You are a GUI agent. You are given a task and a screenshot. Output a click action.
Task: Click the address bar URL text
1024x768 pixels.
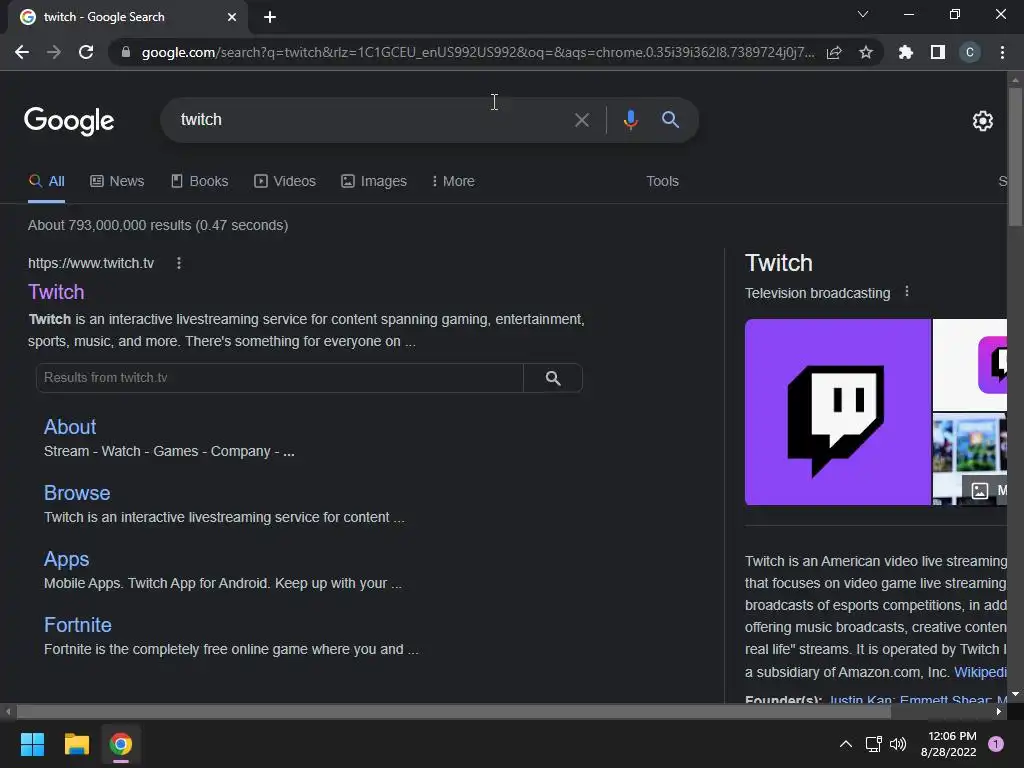pos(478,52)
